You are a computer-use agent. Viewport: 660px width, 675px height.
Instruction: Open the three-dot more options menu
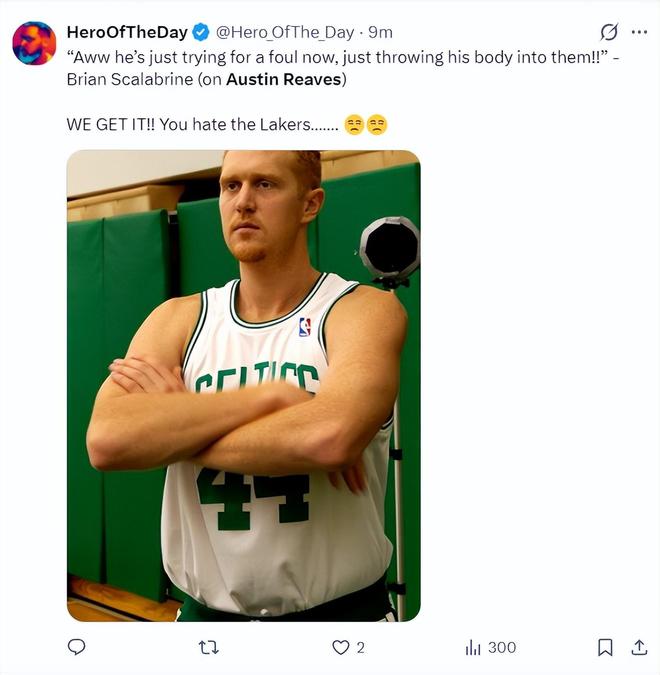click(639, 32)
